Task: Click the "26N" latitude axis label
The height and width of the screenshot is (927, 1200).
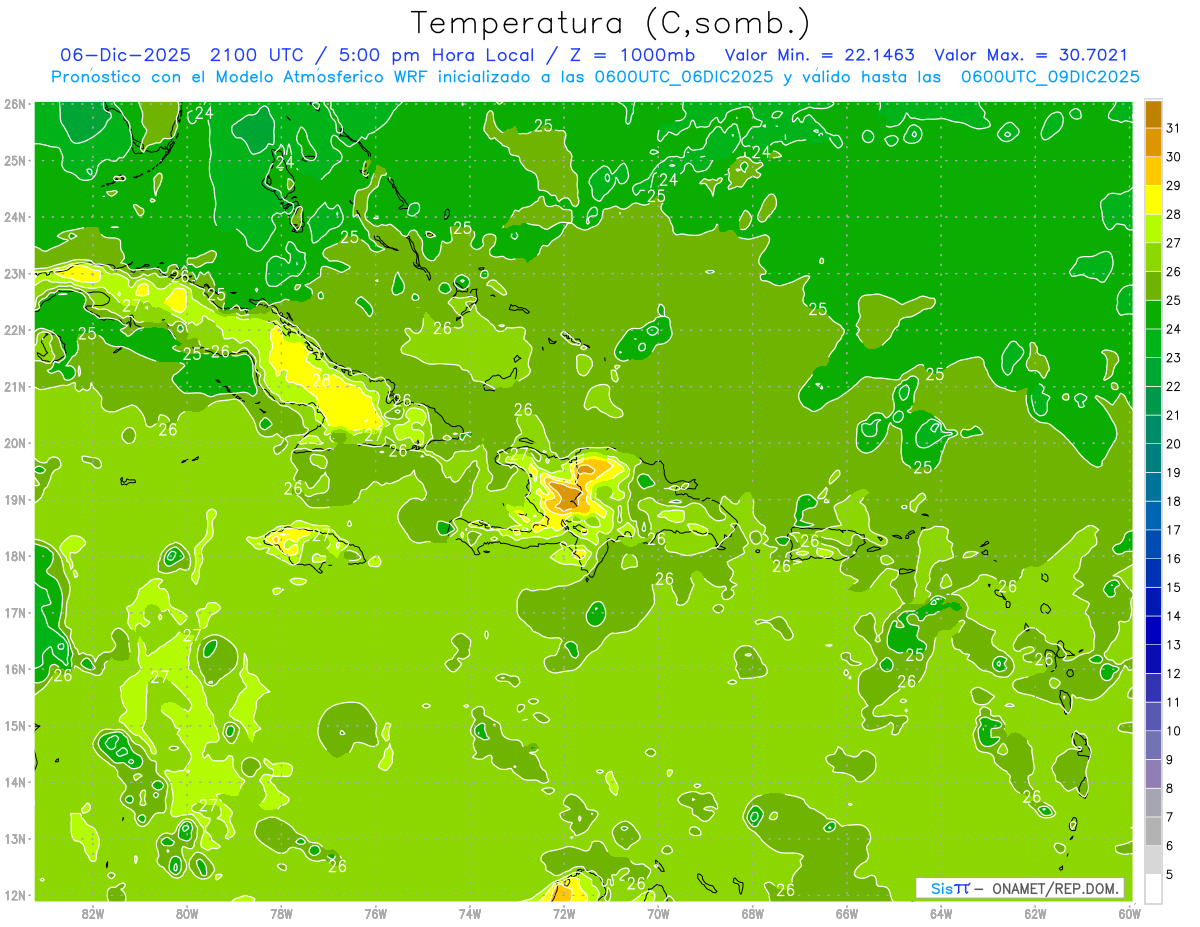Action: click(x=14, y=104)
